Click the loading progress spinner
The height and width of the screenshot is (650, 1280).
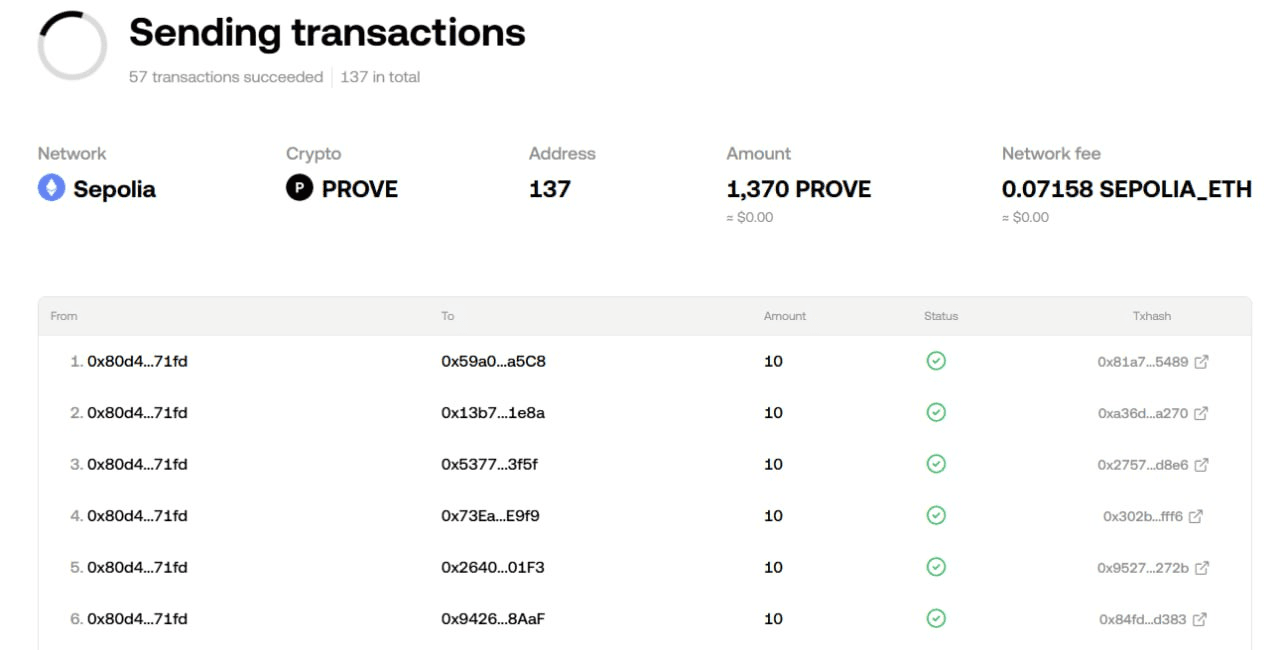point(72,46)
